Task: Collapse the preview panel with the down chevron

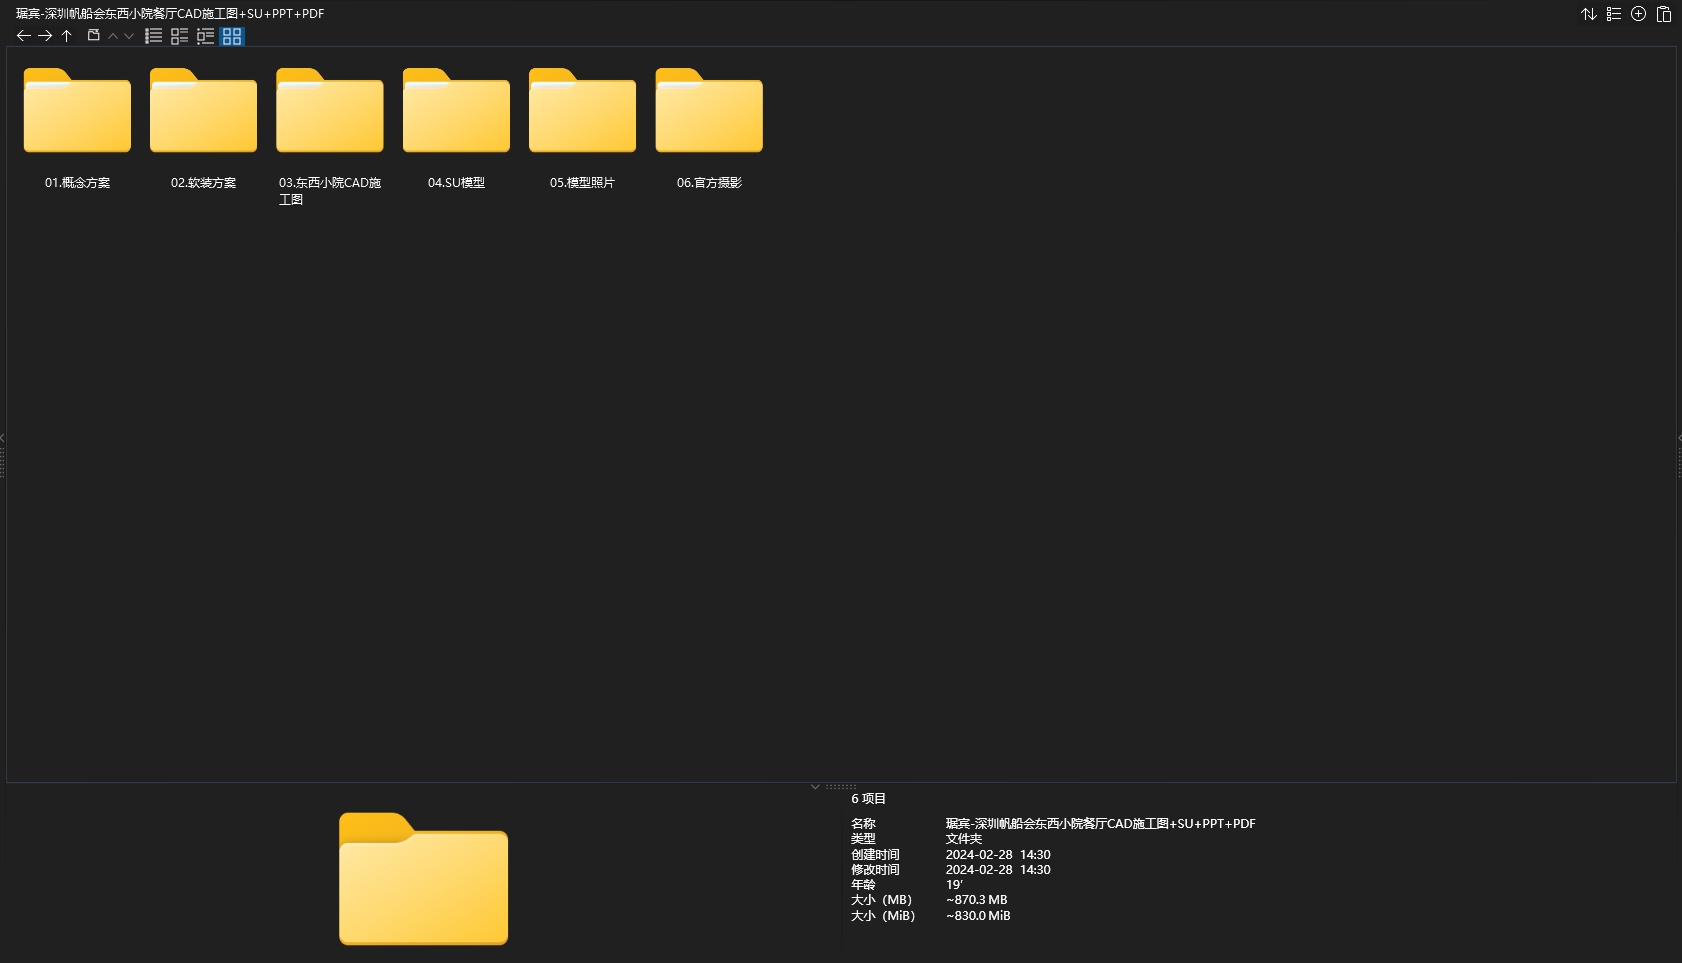Action: (815, 787)
